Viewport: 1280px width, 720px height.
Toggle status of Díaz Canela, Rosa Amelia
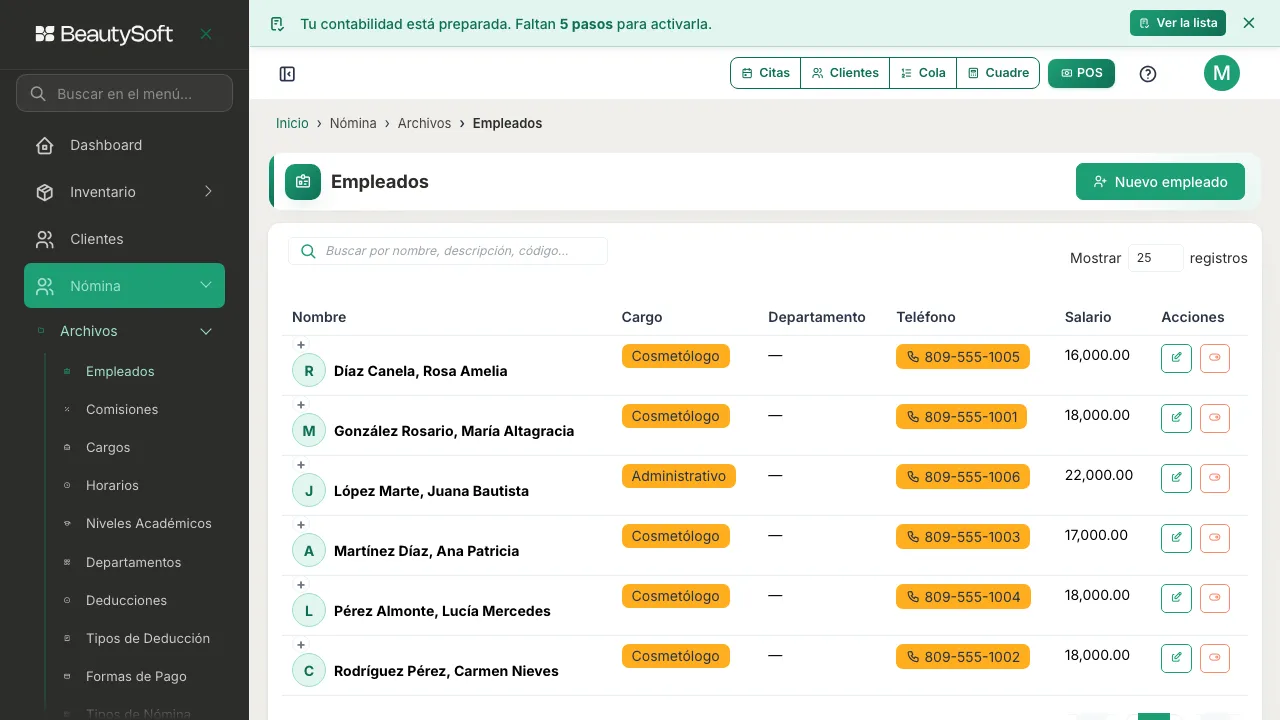tap(1215, 358)
